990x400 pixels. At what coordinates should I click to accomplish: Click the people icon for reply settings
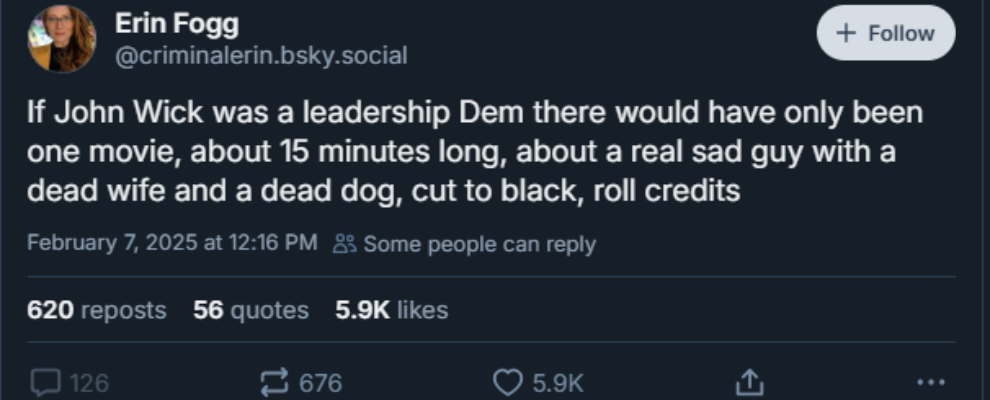pyautogui.click(x=344, y=243)
